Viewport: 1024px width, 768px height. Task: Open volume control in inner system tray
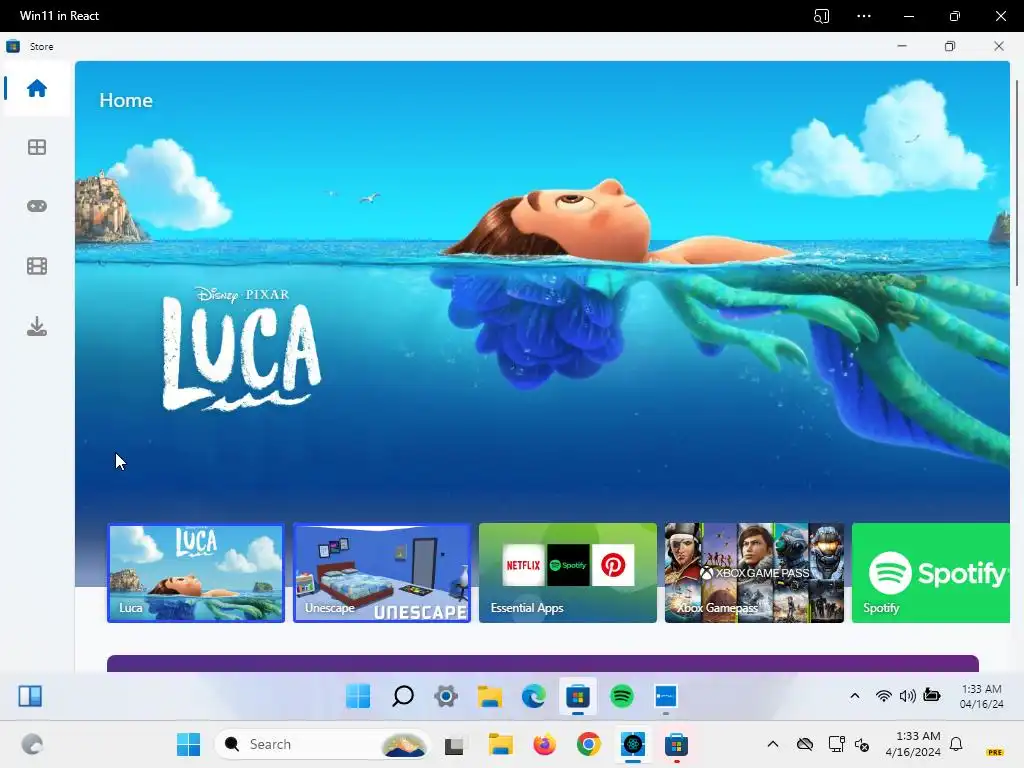tap(908, 696)
